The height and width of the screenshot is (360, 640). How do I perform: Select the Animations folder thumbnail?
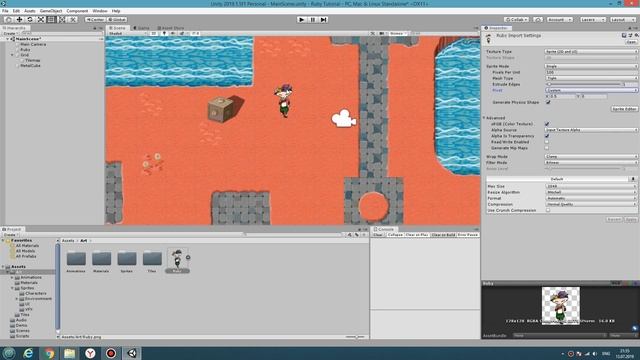(x=76, y=258)
